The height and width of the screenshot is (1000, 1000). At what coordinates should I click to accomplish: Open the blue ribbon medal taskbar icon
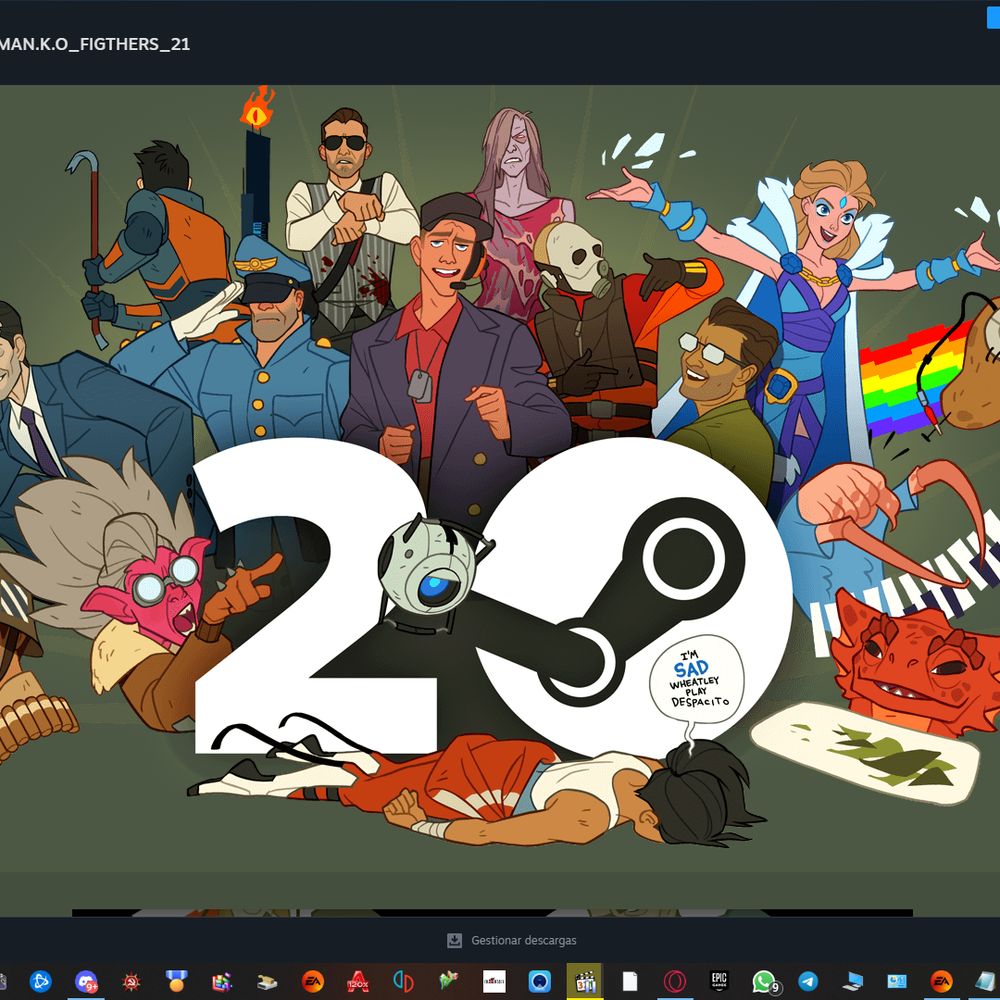click(x=176, y=981)
